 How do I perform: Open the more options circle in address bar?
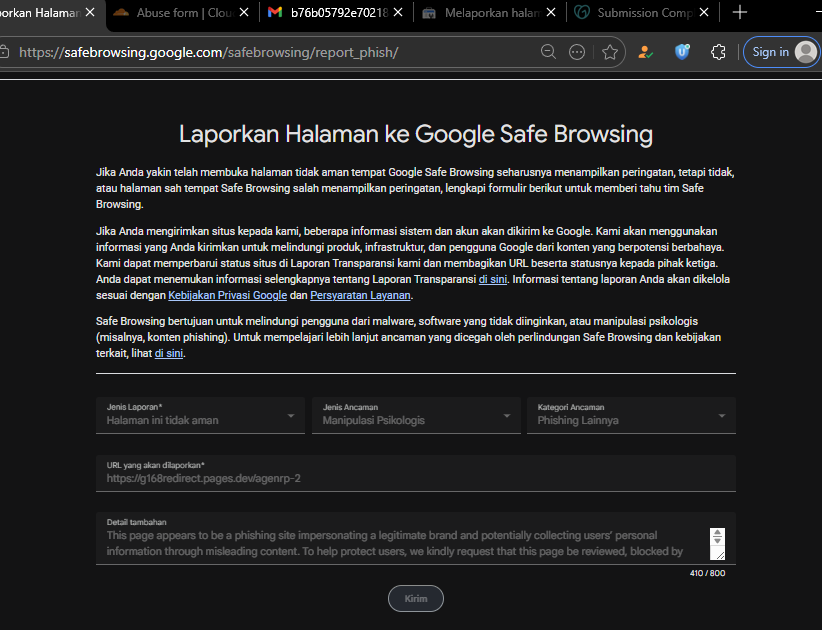(577, 52)
